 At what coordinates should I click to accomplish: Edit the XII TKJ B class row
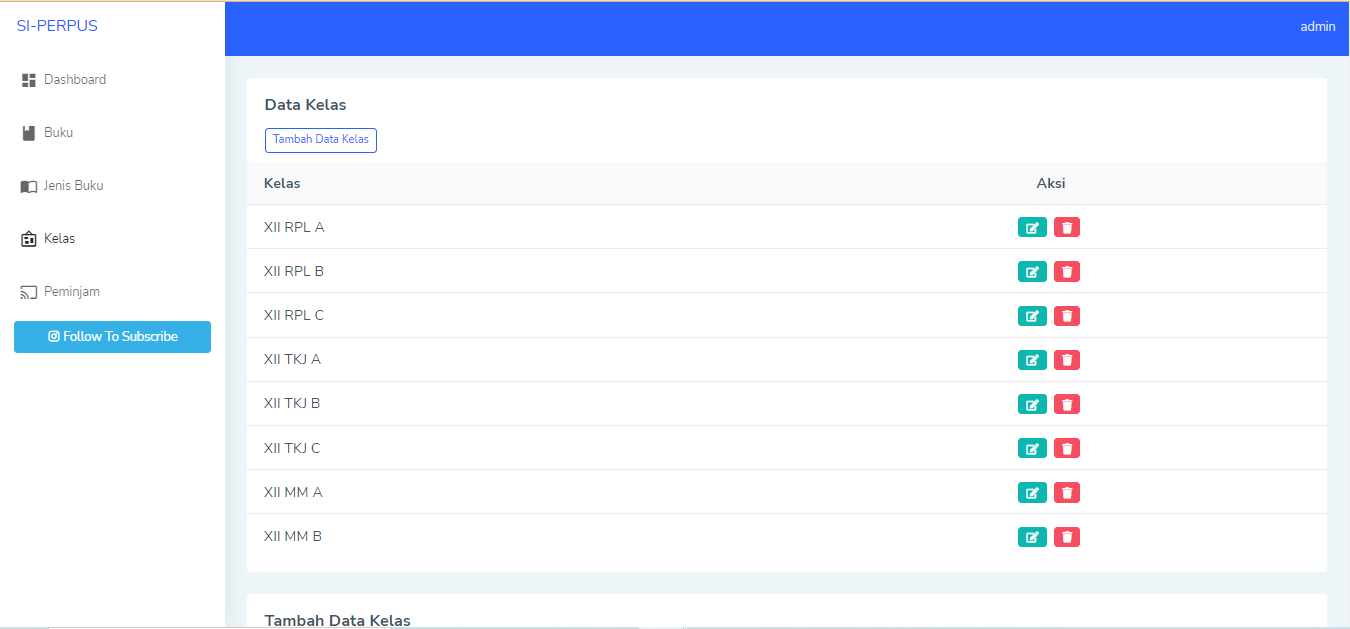(x=1032, y=404)
